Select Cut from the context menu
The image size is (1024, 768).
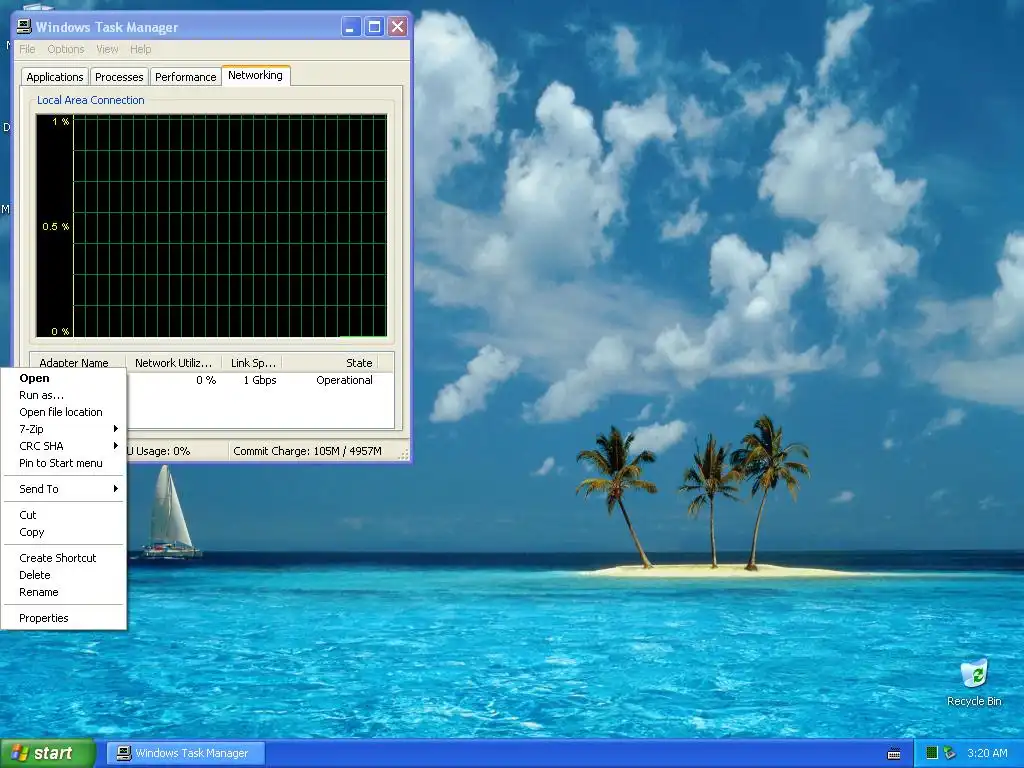click(63, 515)
